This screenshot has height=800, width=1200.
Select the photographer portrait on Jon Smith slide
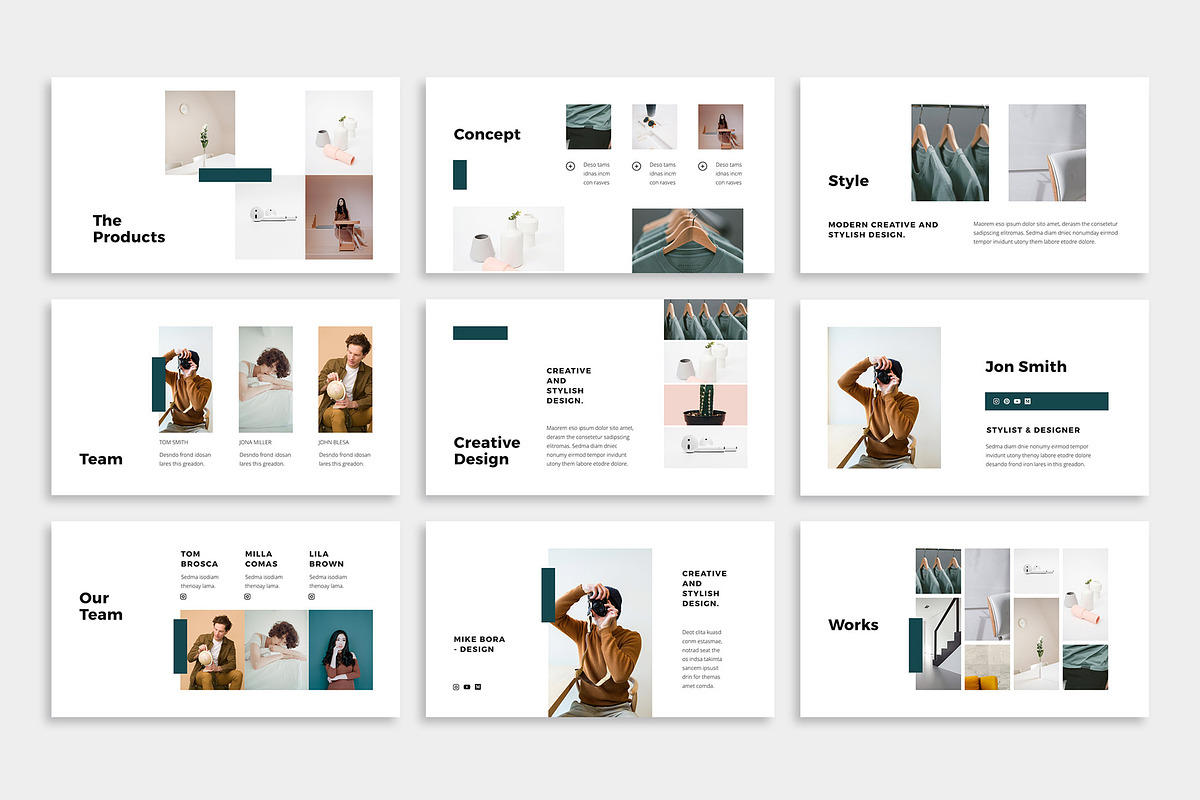(x=884, y=397)
